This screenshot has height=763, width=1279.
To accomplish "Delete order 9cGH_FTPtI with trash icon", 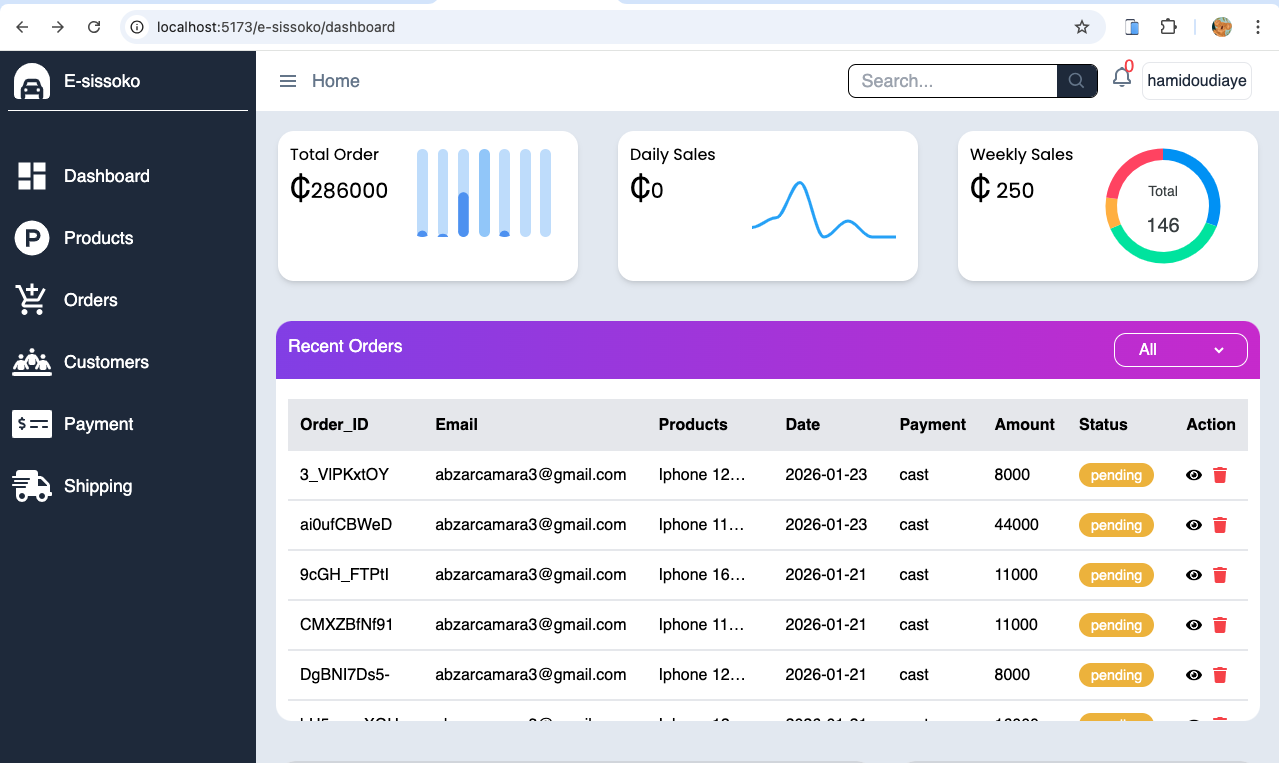I will (x=1220, y=575).
